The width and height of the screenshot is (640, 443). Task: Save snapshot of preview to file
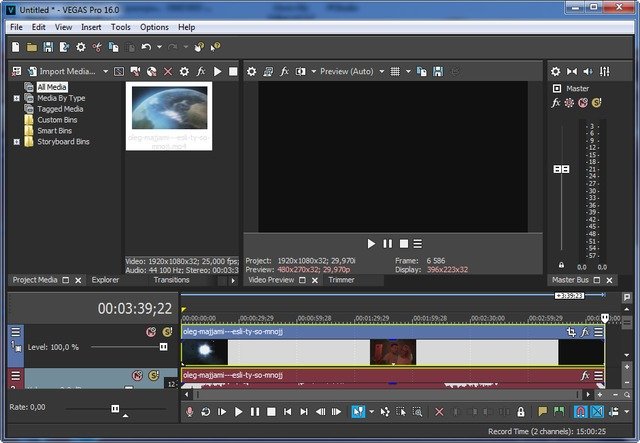[438, 72]
